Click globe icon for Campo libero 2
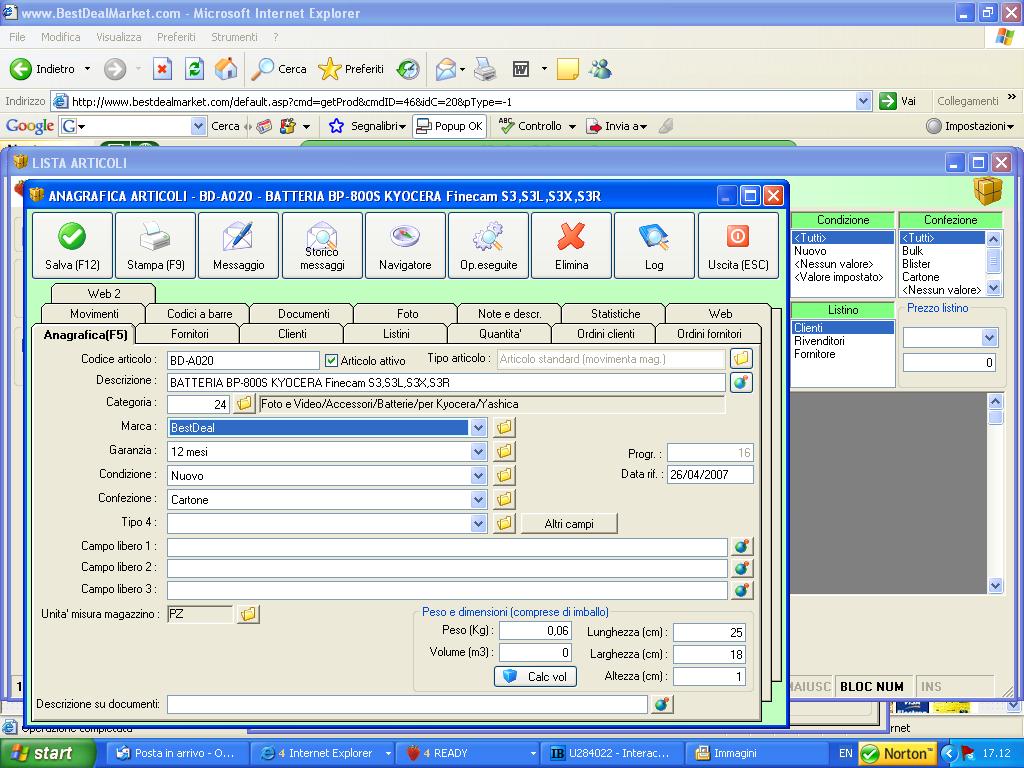Image resolution: width=1024 pixels, height=768 pixels. click(741, 568)
